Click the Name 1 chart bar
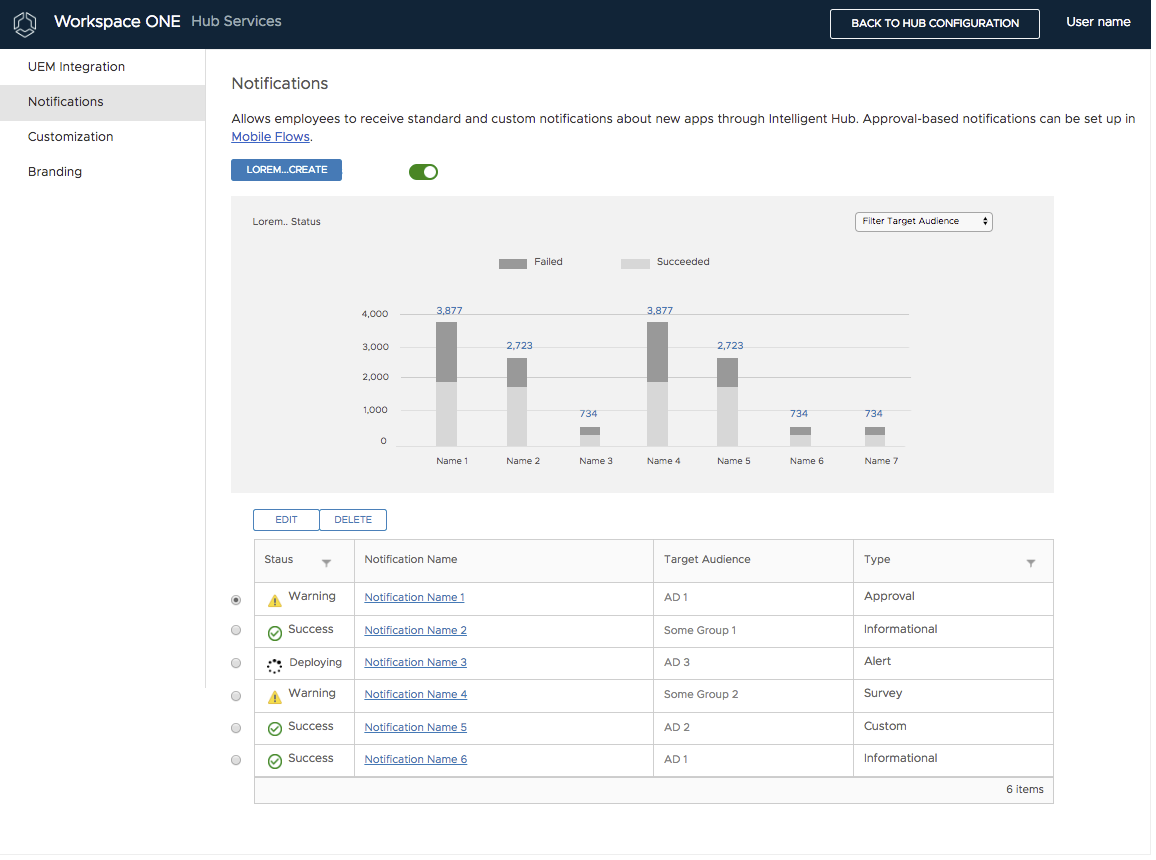1156x860 pixels. click(446, 384)
